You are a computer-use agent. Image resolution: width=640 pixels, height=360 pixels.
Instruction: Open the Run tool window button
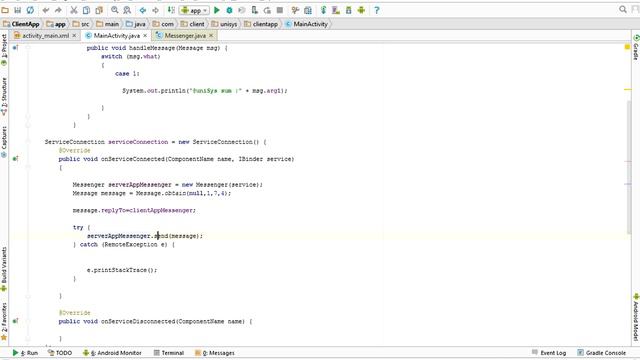coord(25,353)
